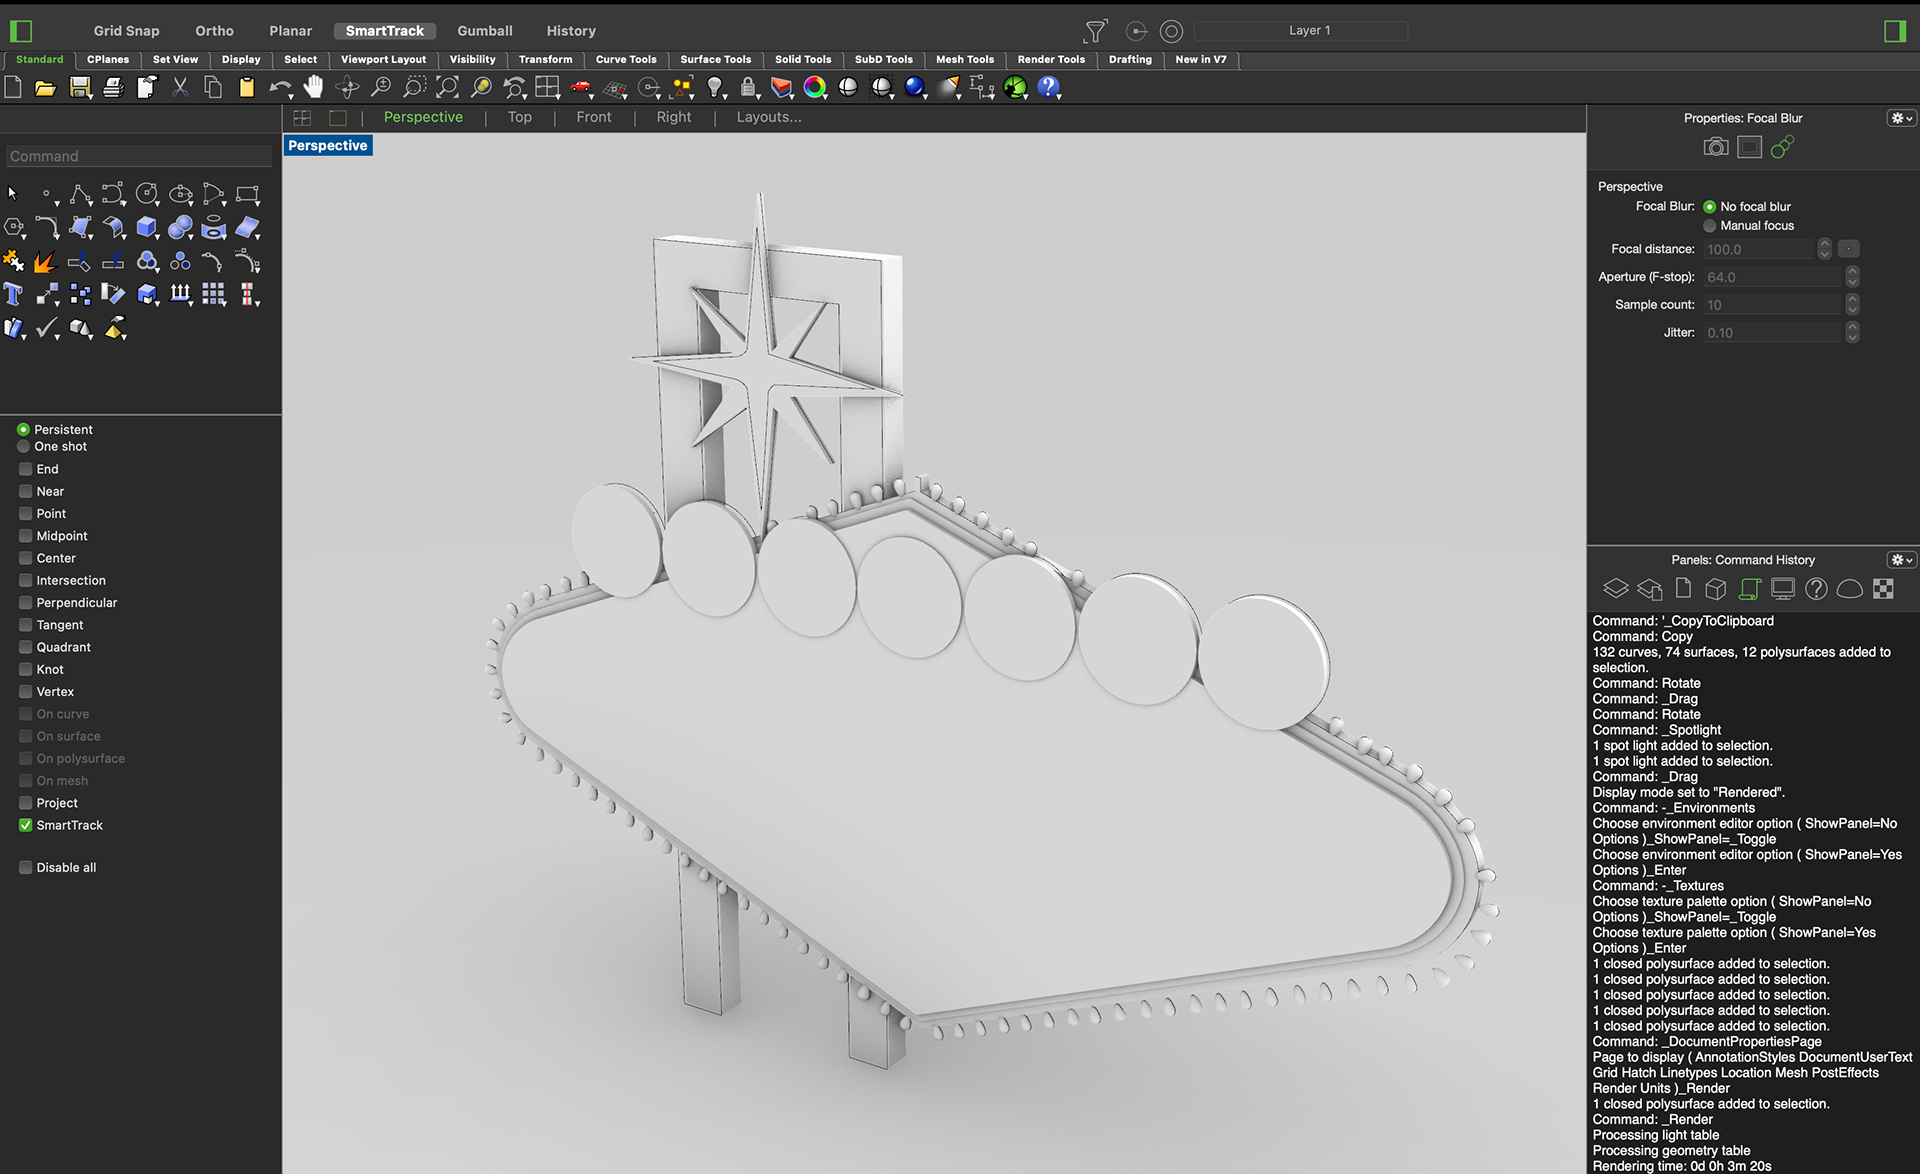Toggle the SmartTrack top bar button

click(385, 31)
